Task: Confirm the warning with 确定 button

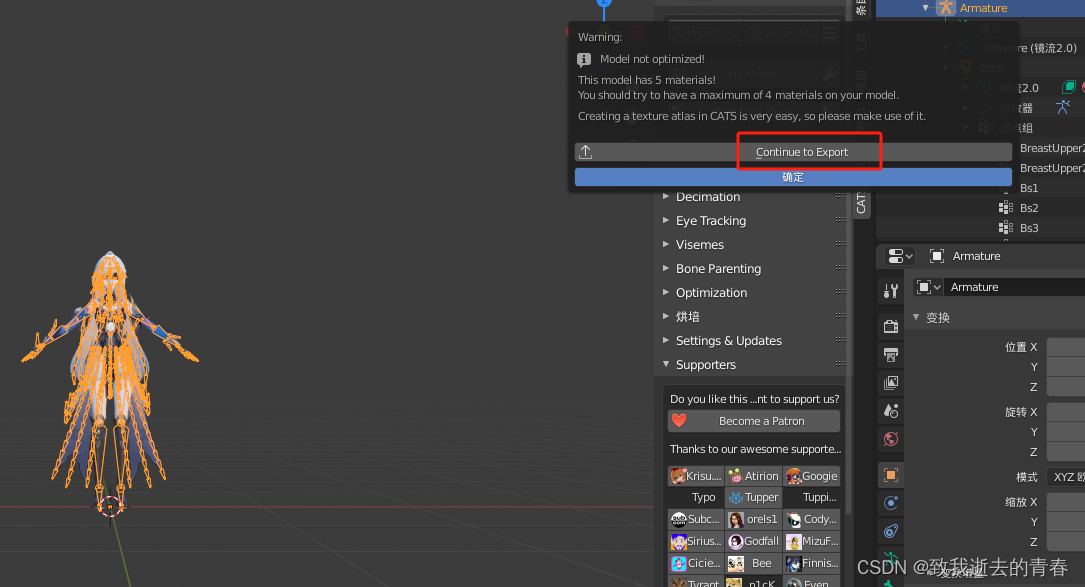Action: (793, 177)
